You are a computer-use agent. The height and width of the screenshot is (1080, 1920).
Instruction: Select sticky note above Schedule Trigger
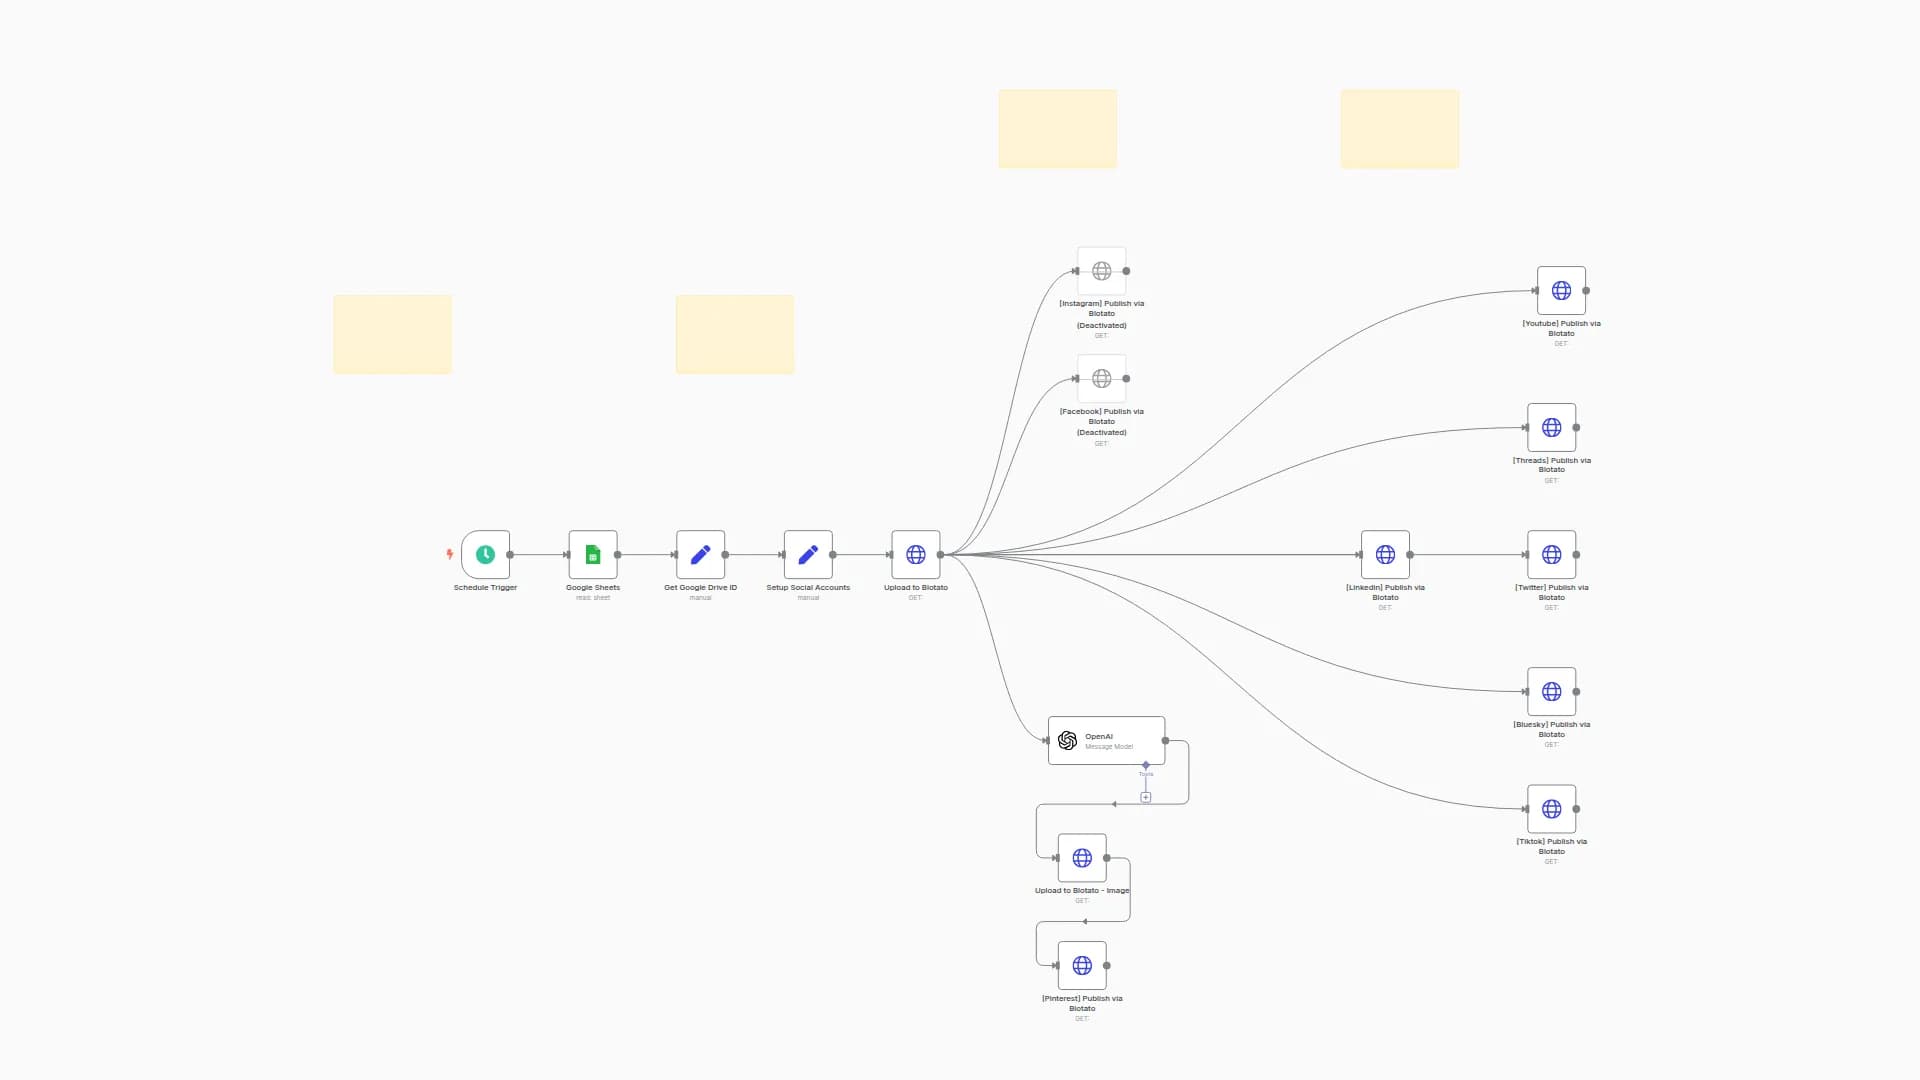point(392,334)
